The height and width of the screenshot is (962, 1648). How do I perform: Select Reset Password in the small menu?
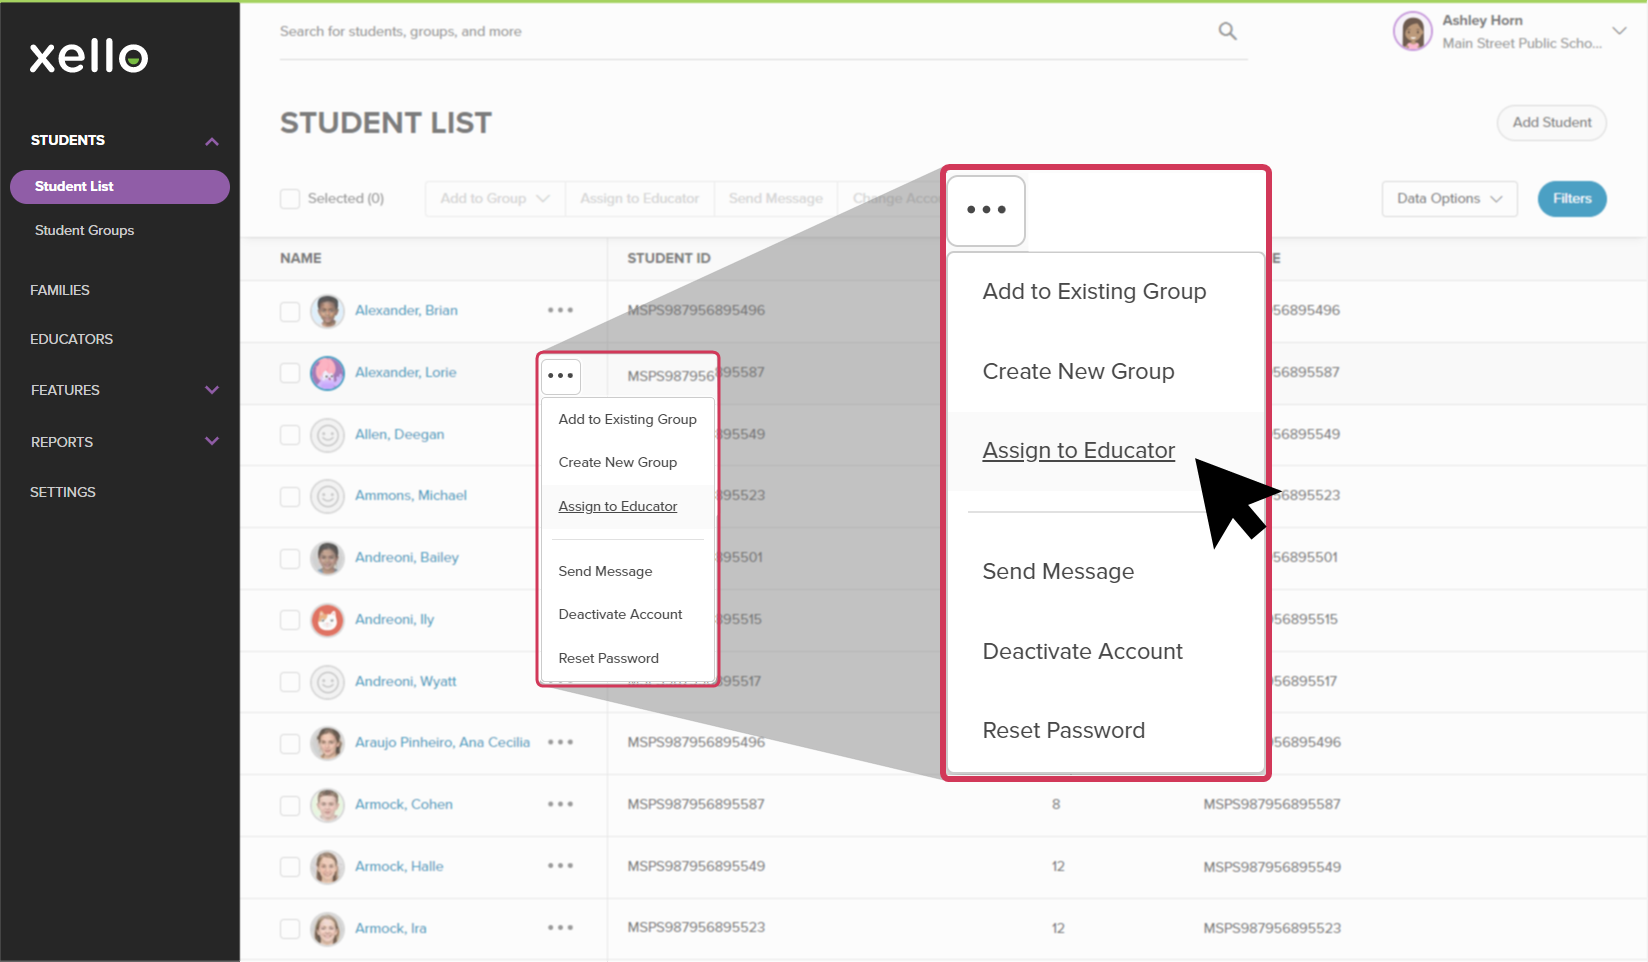pyautogui.click(x=608, y=658)
